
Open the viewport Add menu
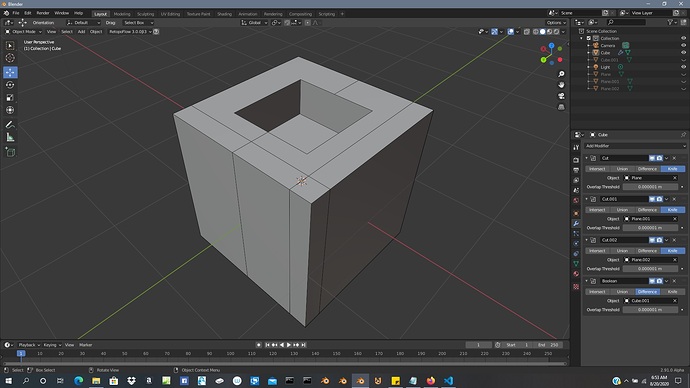pos(81,32)
